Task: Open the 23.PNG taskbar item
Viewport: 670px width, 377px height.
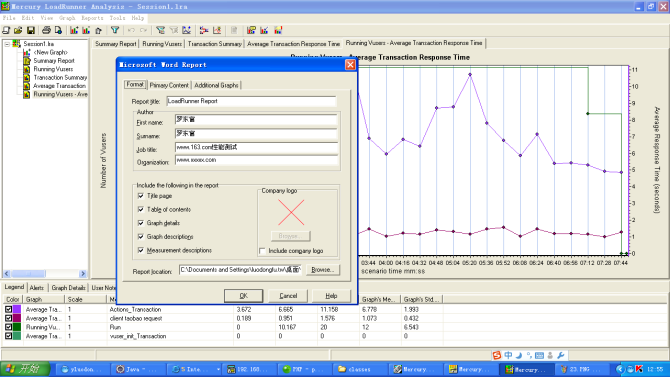Action: pyautogui.click(x=583, y=369)
